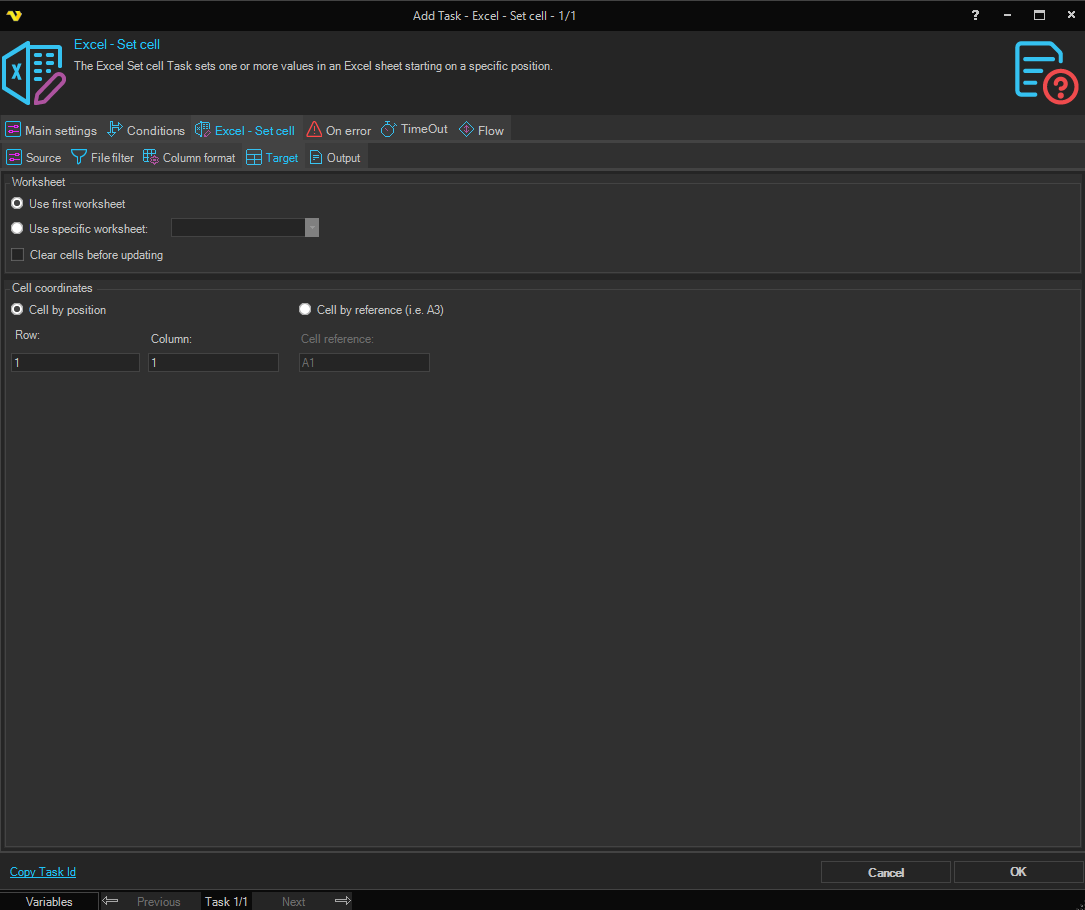Open the Variables panel button
Screen dimensions: 1085x910
[49, 901]
